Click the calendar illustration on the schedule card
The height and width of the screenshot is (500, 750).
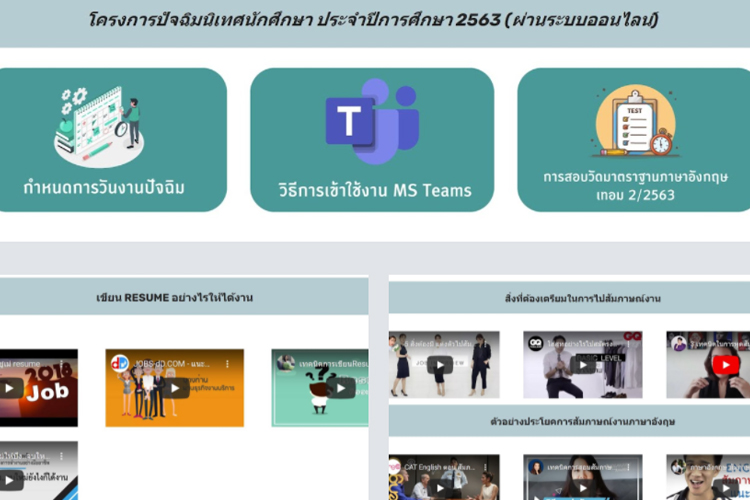[x=99, y=127]
